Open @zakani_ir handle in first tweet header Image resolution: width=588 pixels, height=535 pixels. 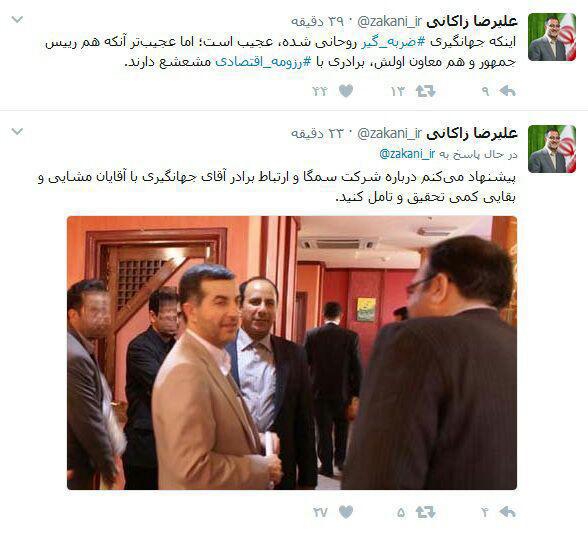coord(390,22)
